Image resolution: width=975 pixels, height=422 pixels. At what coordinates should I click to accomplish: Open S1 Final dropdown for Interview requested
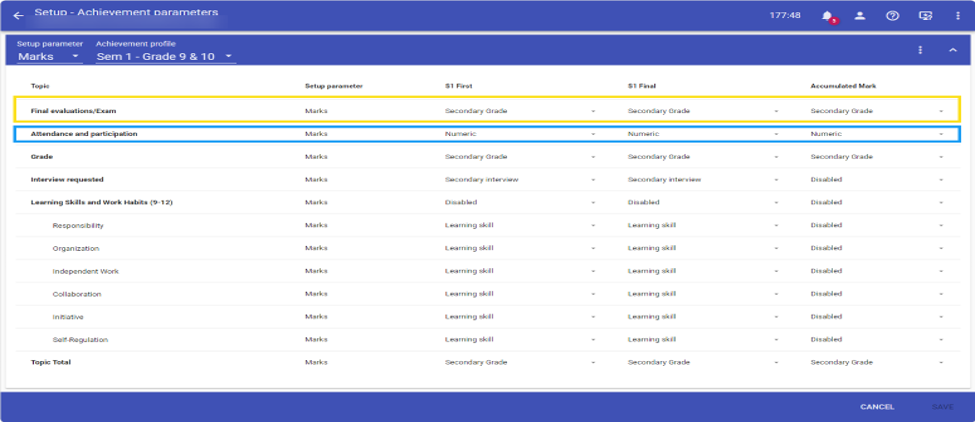(703, 180)
